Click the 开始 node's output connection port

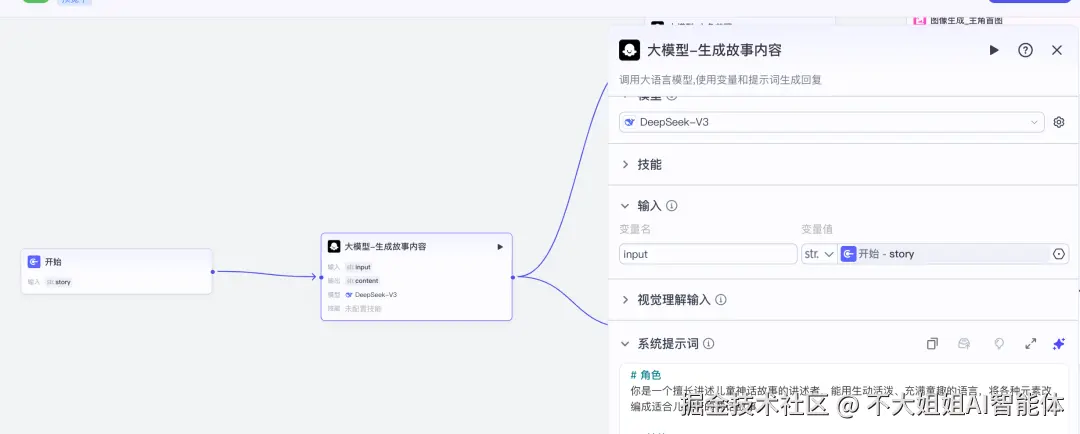pos(213,271)
